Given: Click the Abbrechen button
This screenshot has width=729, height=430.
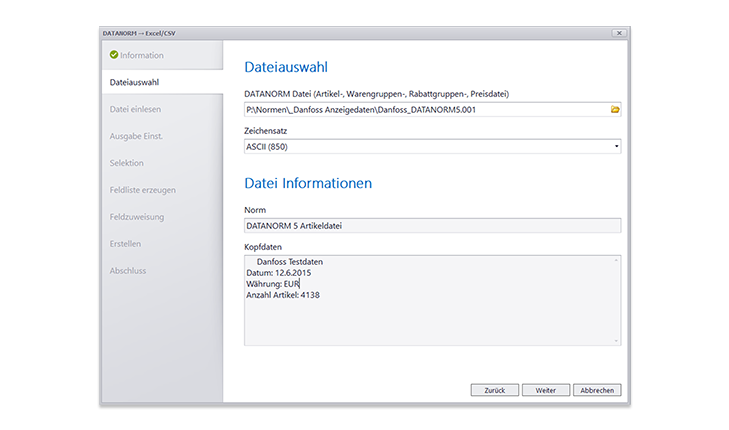Looking at the screenshot, I should pyautogui.click(x=597, y=390).
